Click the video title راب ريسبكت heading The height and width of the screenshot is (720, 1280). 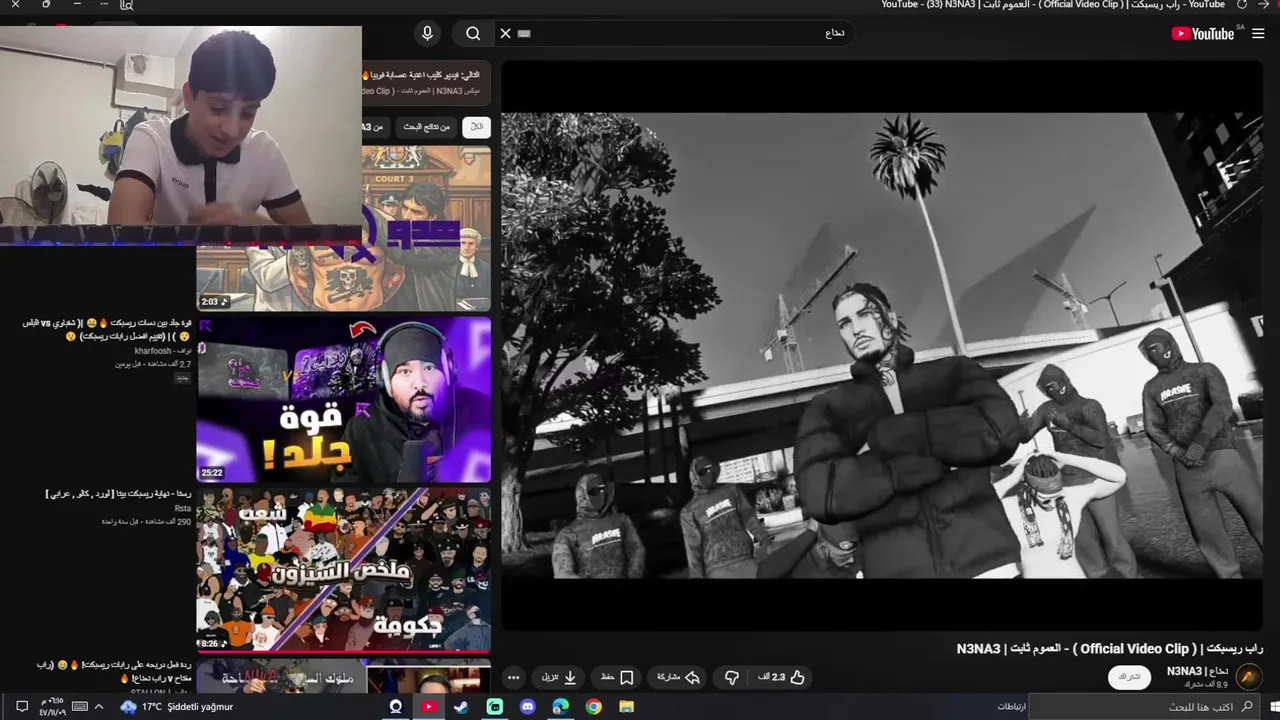click(x=1109, y=648)
